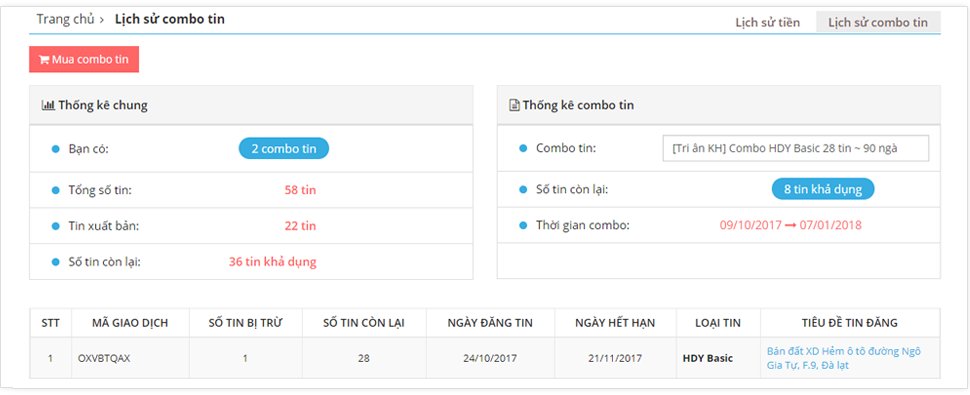Click the 36 tin khả dụng value
This screenshot has width=970, height=395.
click(x=272, y=261)
